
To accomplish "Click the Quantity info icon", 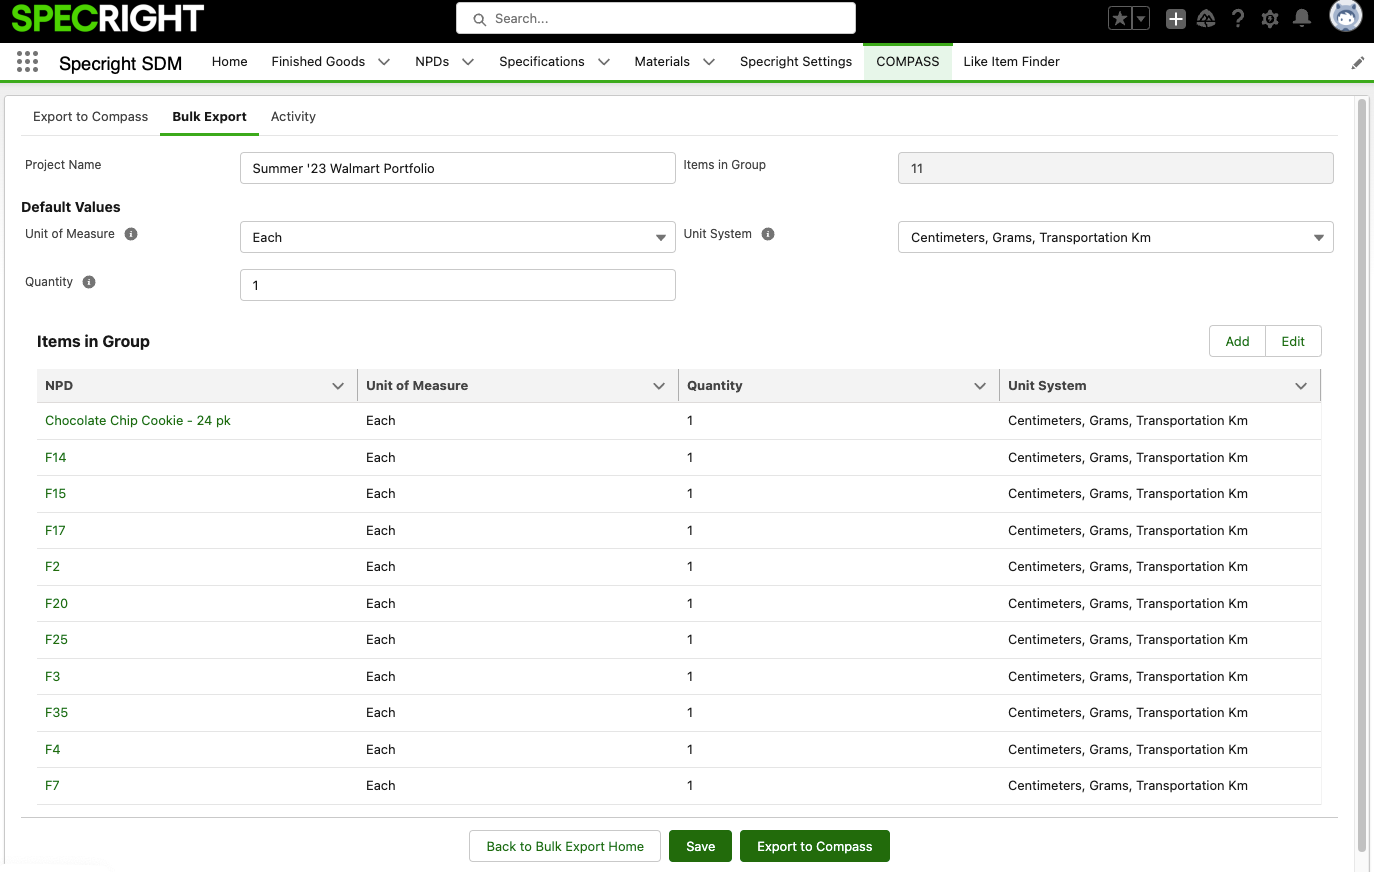I will [89, 282].
